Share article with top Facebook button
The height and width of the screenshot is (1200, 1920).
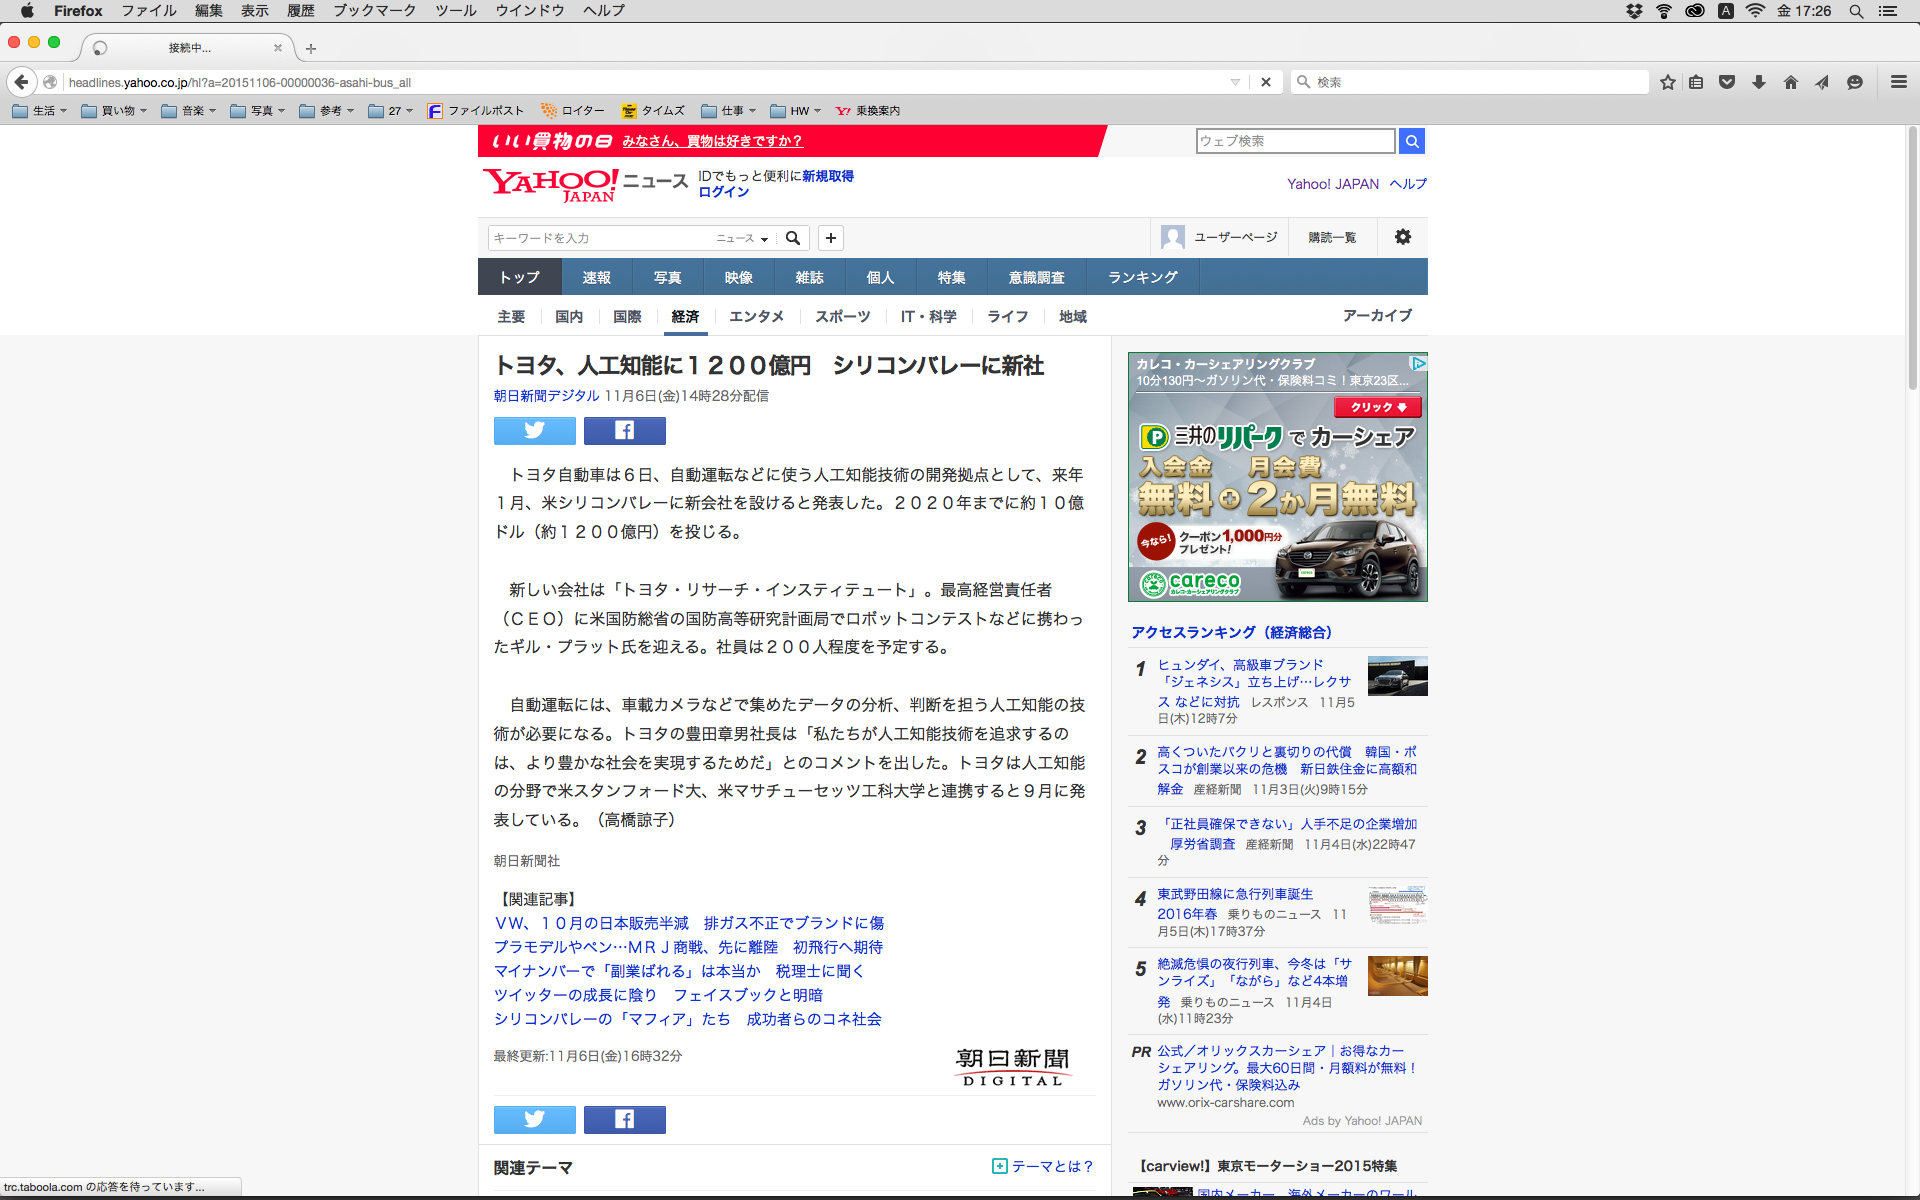[x=624, y=430]
